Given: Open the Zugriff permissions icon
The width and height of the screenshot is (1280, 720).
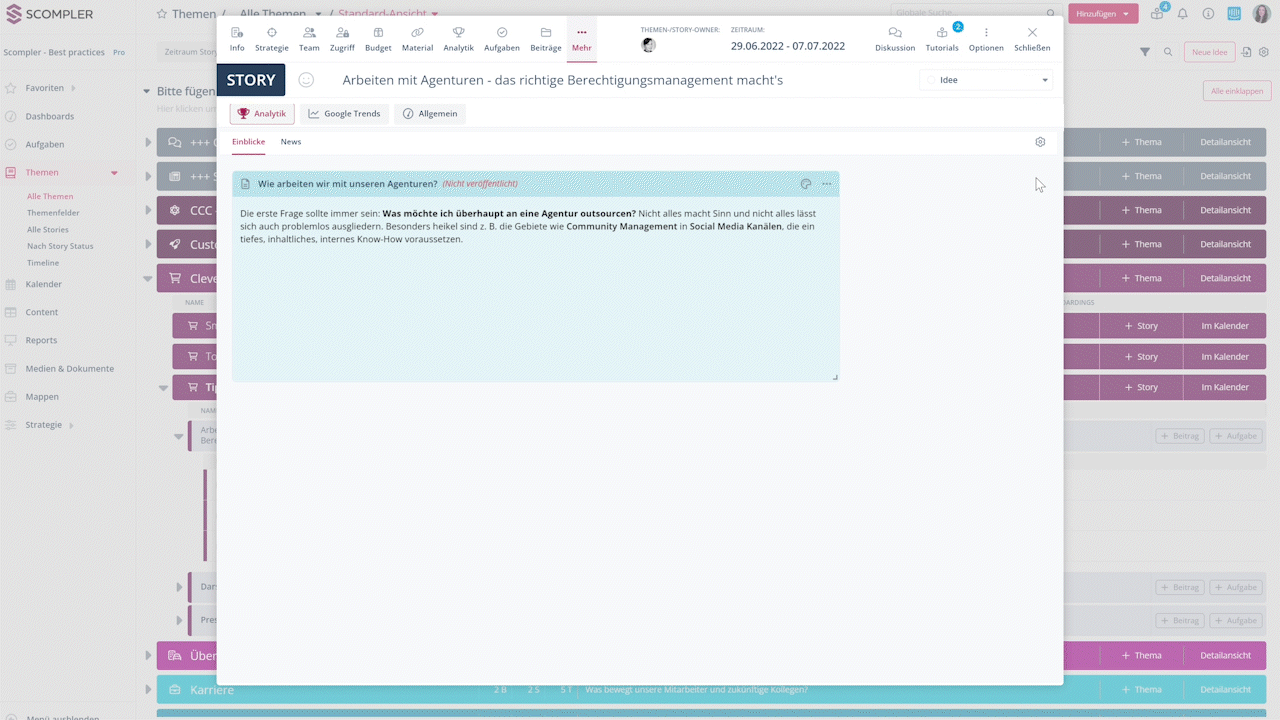Looking at the screenshot, I should coord(342,40).
